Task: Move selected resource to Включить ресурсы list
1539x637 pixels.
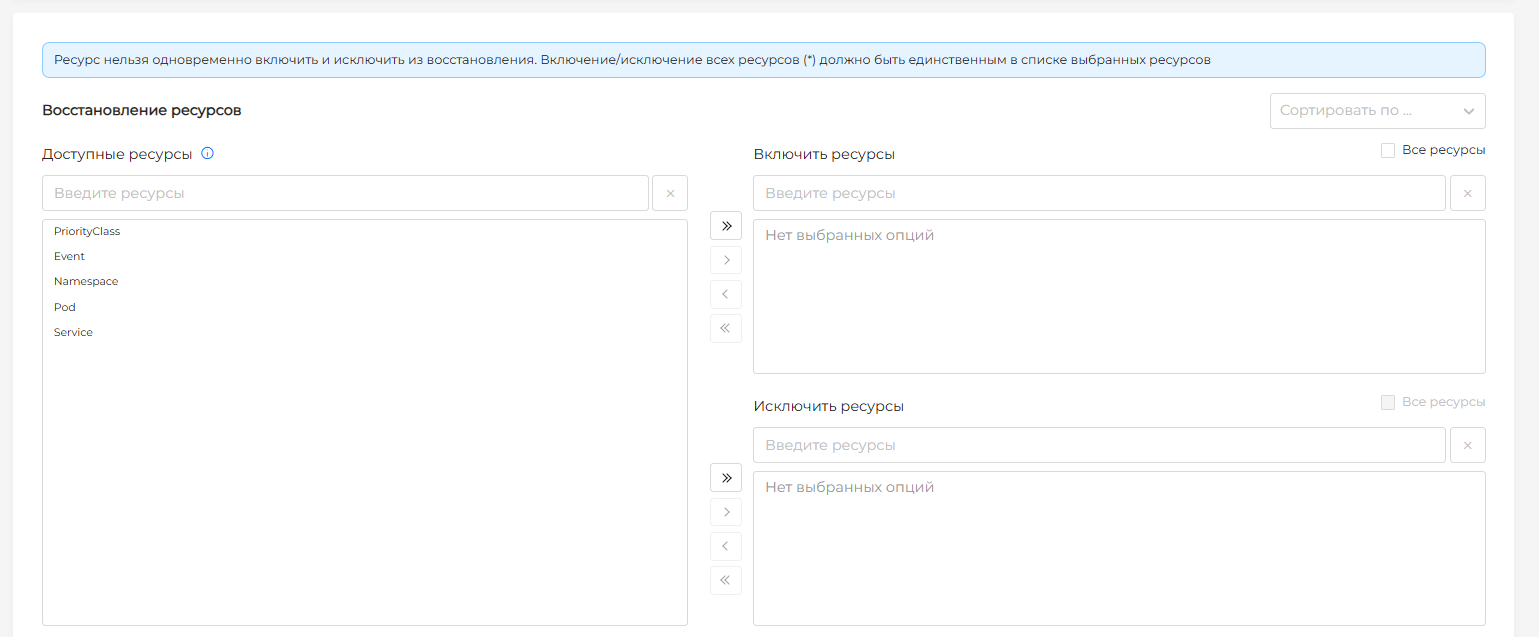Action: pos(726,260)
